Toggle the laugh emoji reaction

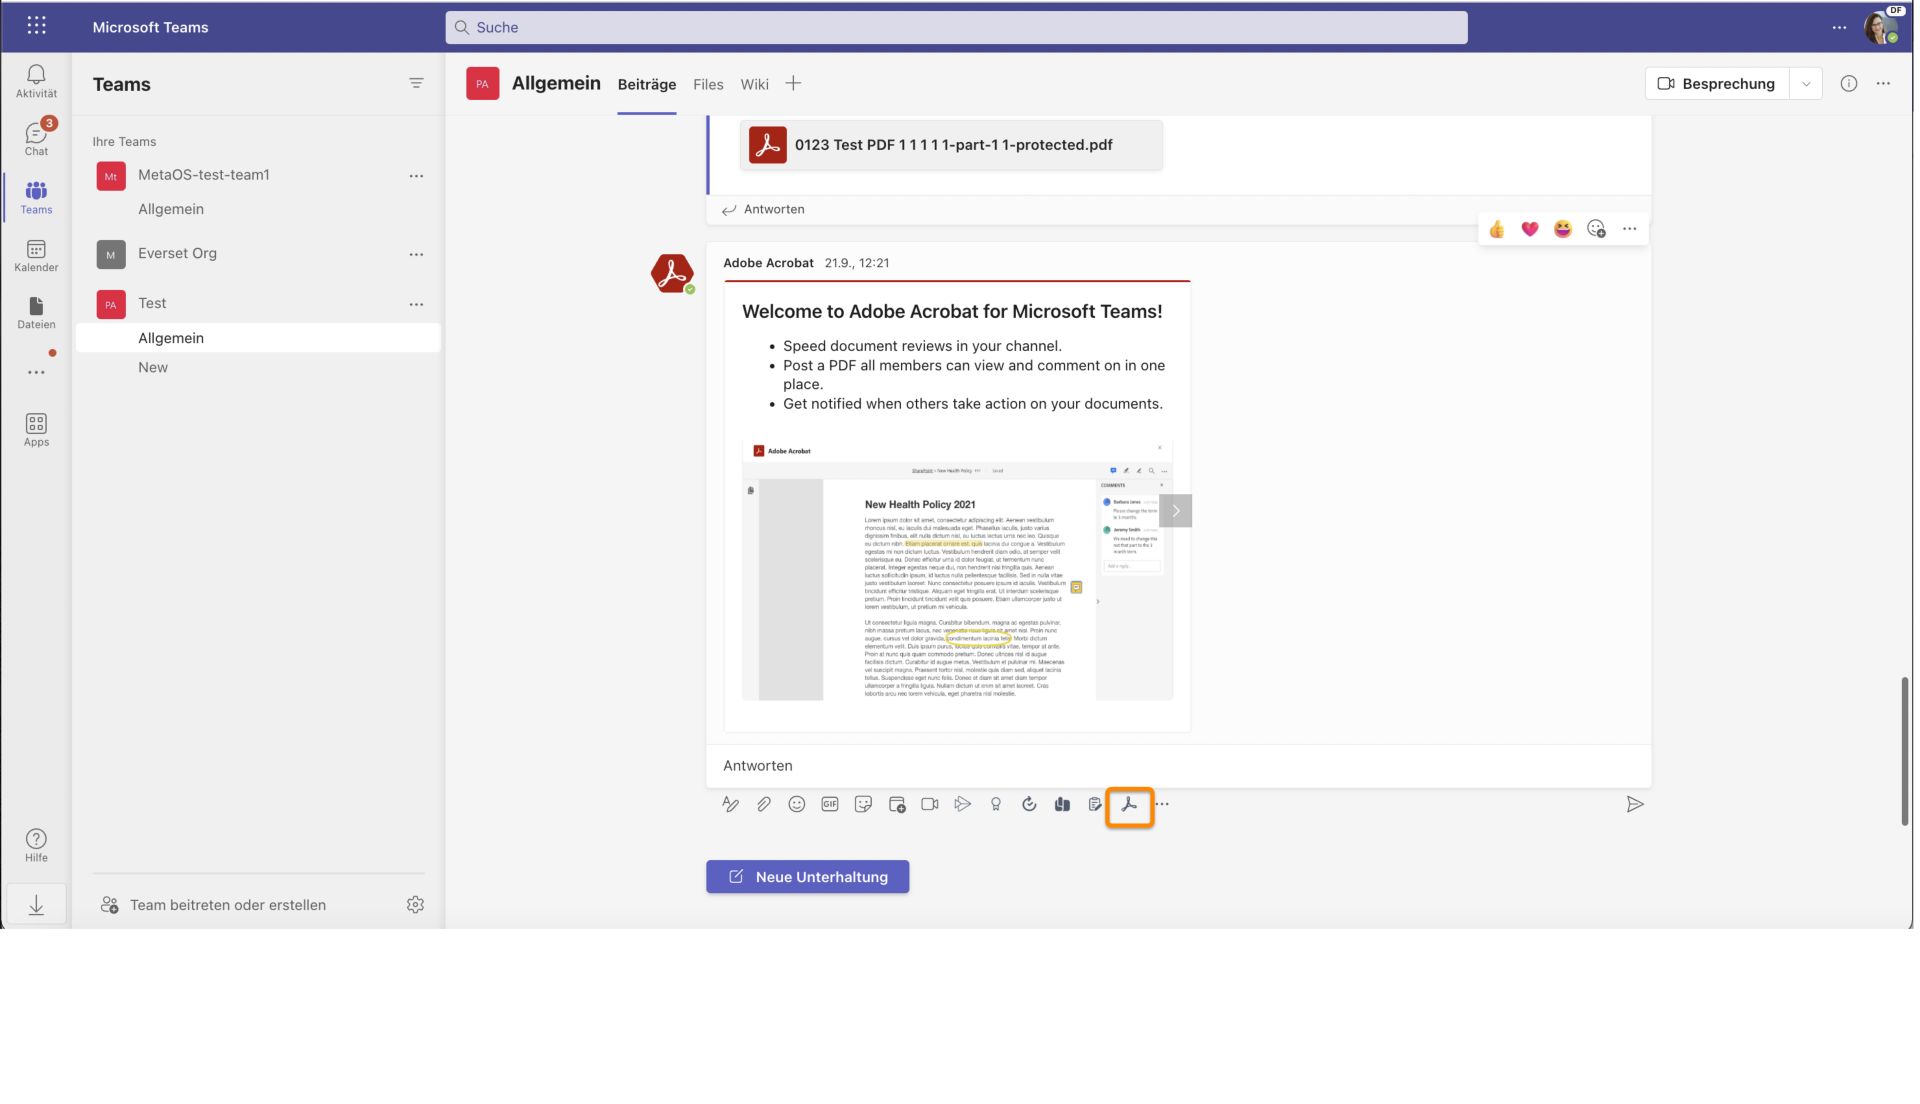pyautogui.click(x=1560, y=228)
